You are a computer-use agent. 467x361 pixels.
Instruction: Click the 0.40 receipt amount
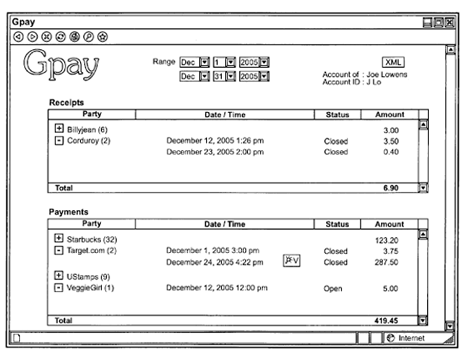[x=391, y=152]
